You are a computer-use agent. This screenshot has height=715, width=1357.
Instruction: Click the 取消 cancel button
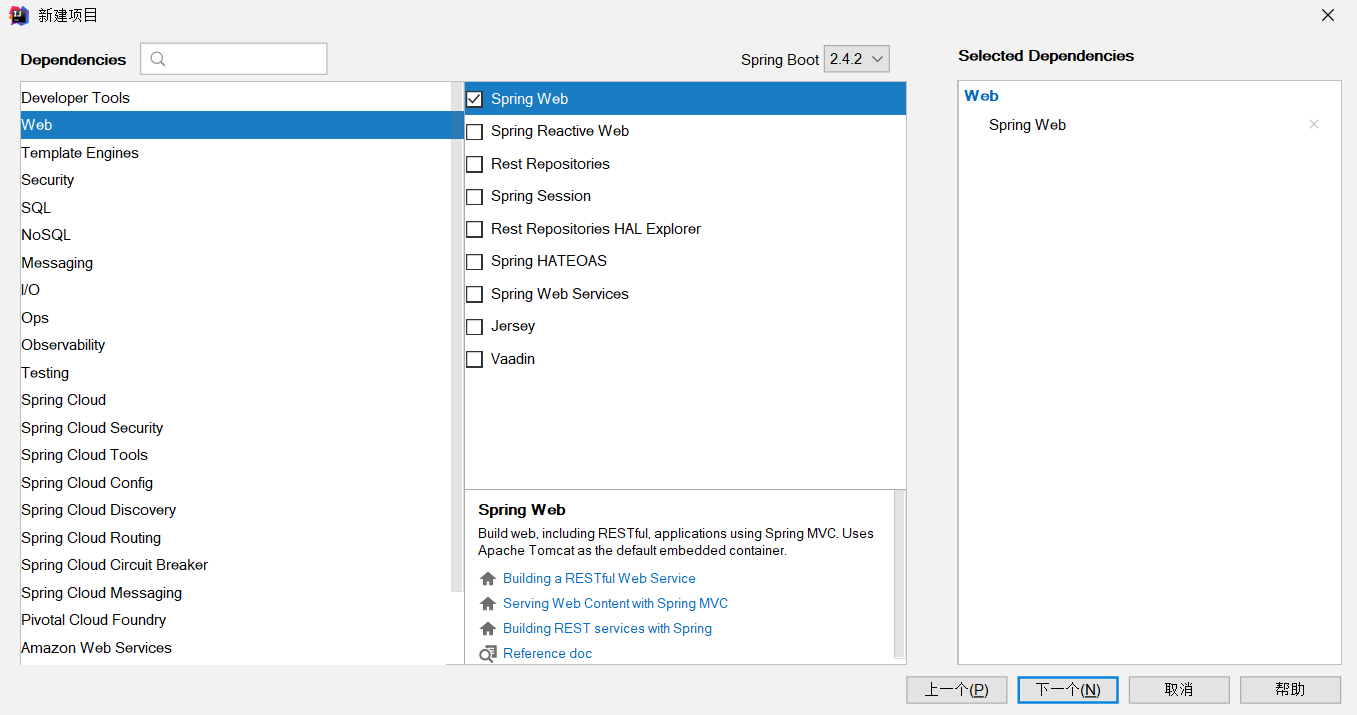(x=1179, y=690)
